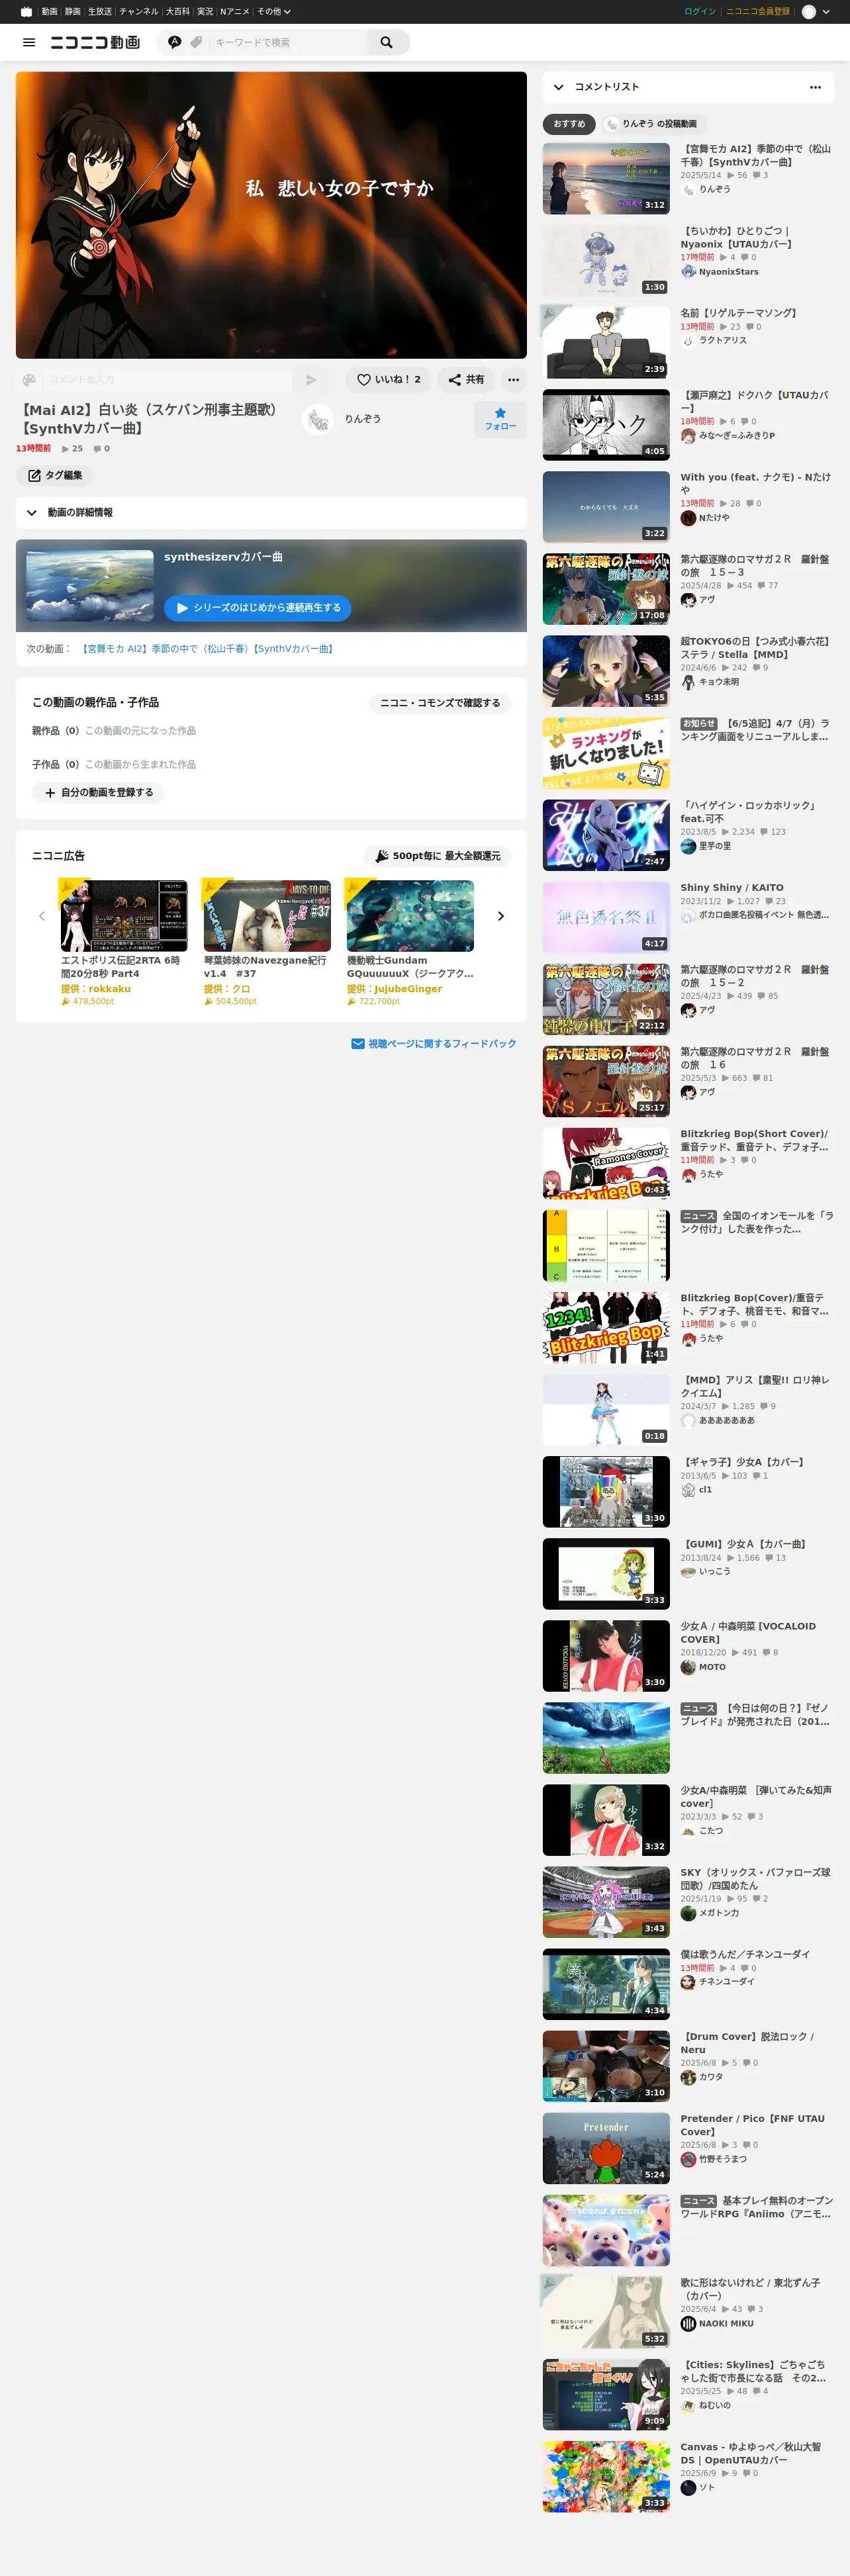Viewport: 850px width, 2576px height.
Task: Select the おすすめ tab
Action: click(569, 124)
